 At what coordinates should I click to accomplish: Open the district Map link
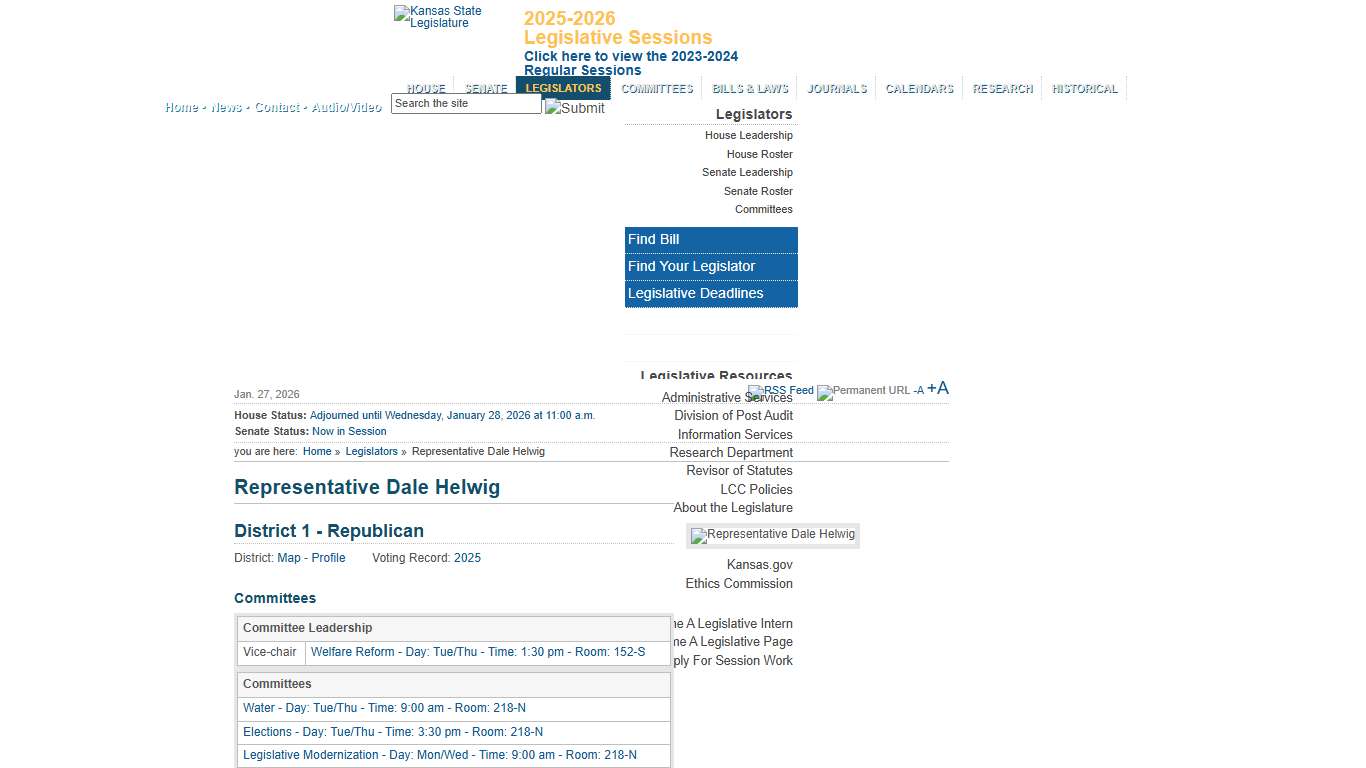click(x=288, y=558)
